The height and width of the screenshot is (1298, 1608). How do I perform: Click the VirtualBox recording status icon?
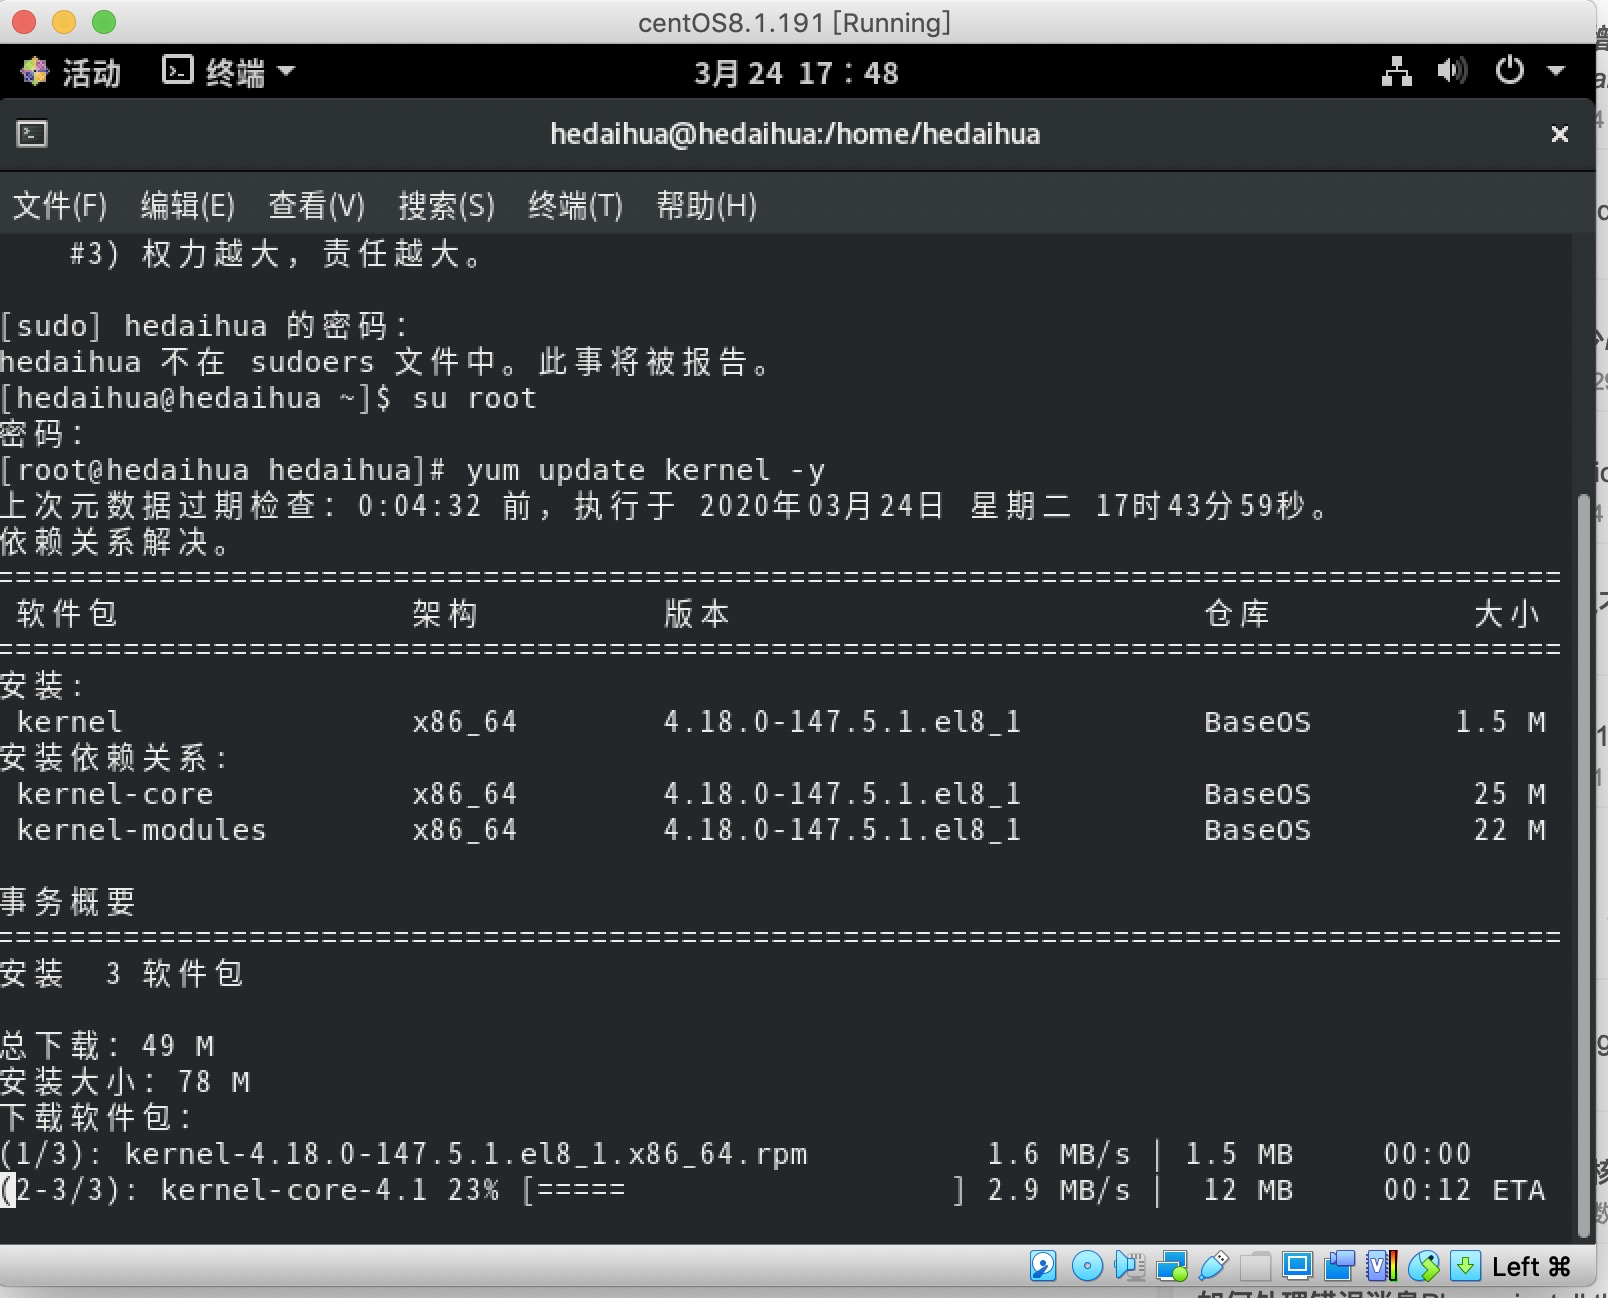tap(1339, 1266)
